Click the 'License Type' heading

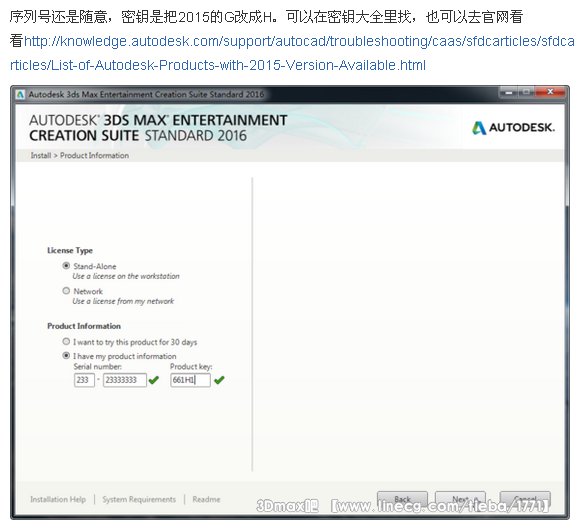(70, 251)
